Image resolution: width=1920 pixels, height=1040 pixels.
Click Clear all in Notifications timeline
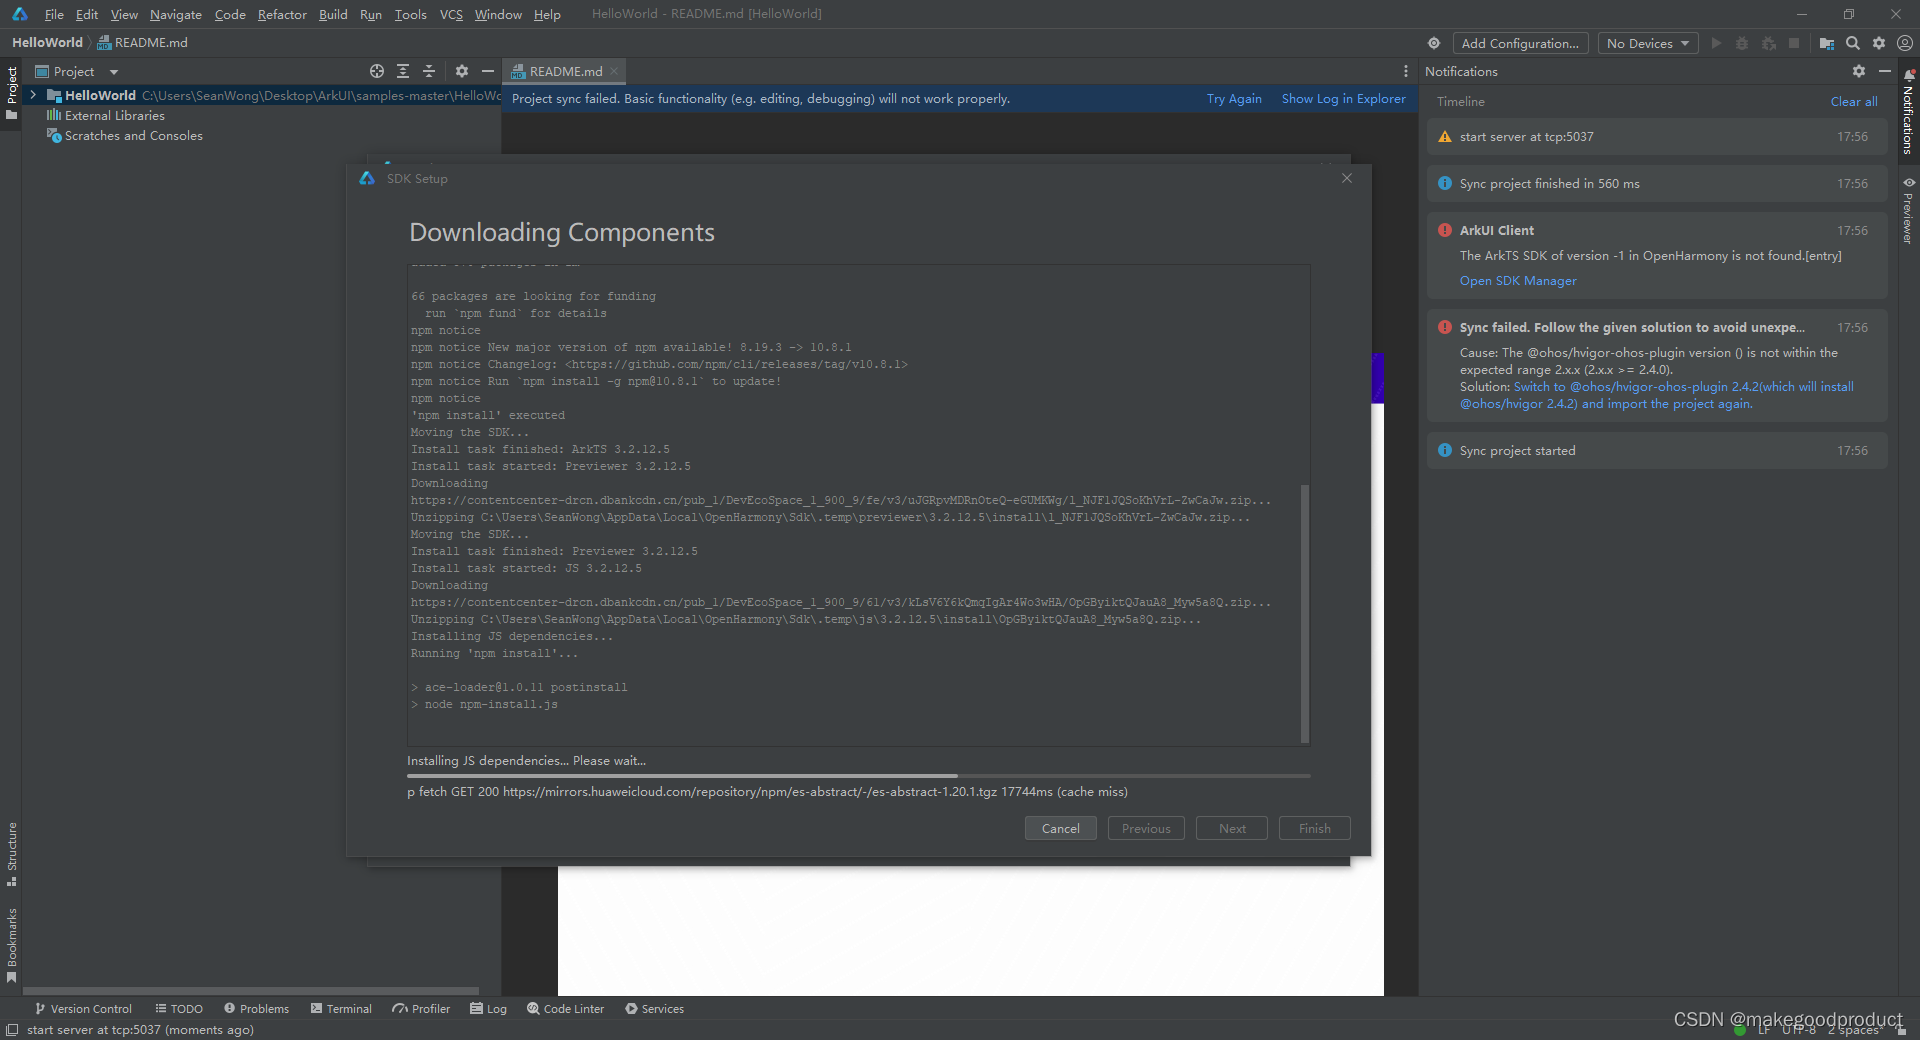(1854, 101)
